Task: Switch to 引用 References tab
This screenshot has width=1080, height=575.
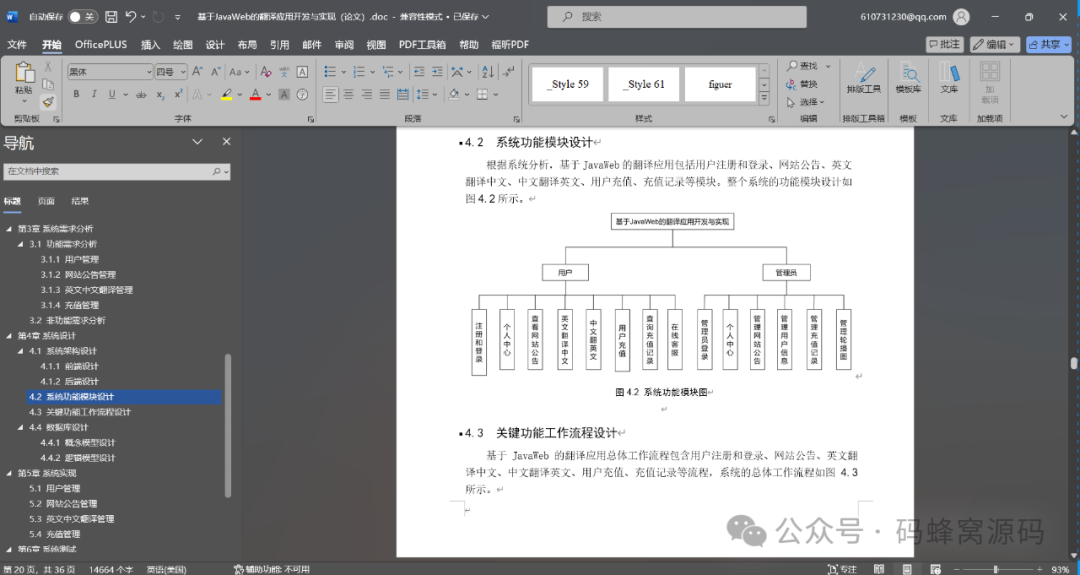Action: [280, 45]
